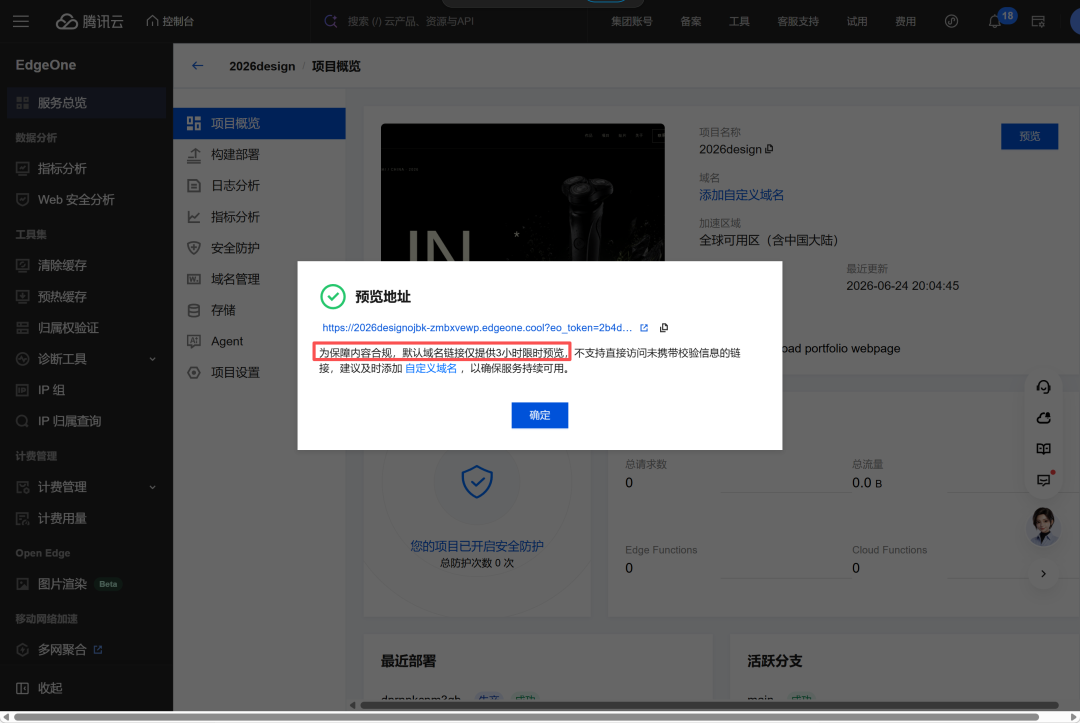The width and height of the screenshot is (1080, 723).
Task: Select 服务总览 in the sidebar
Action: coord(86,103)
